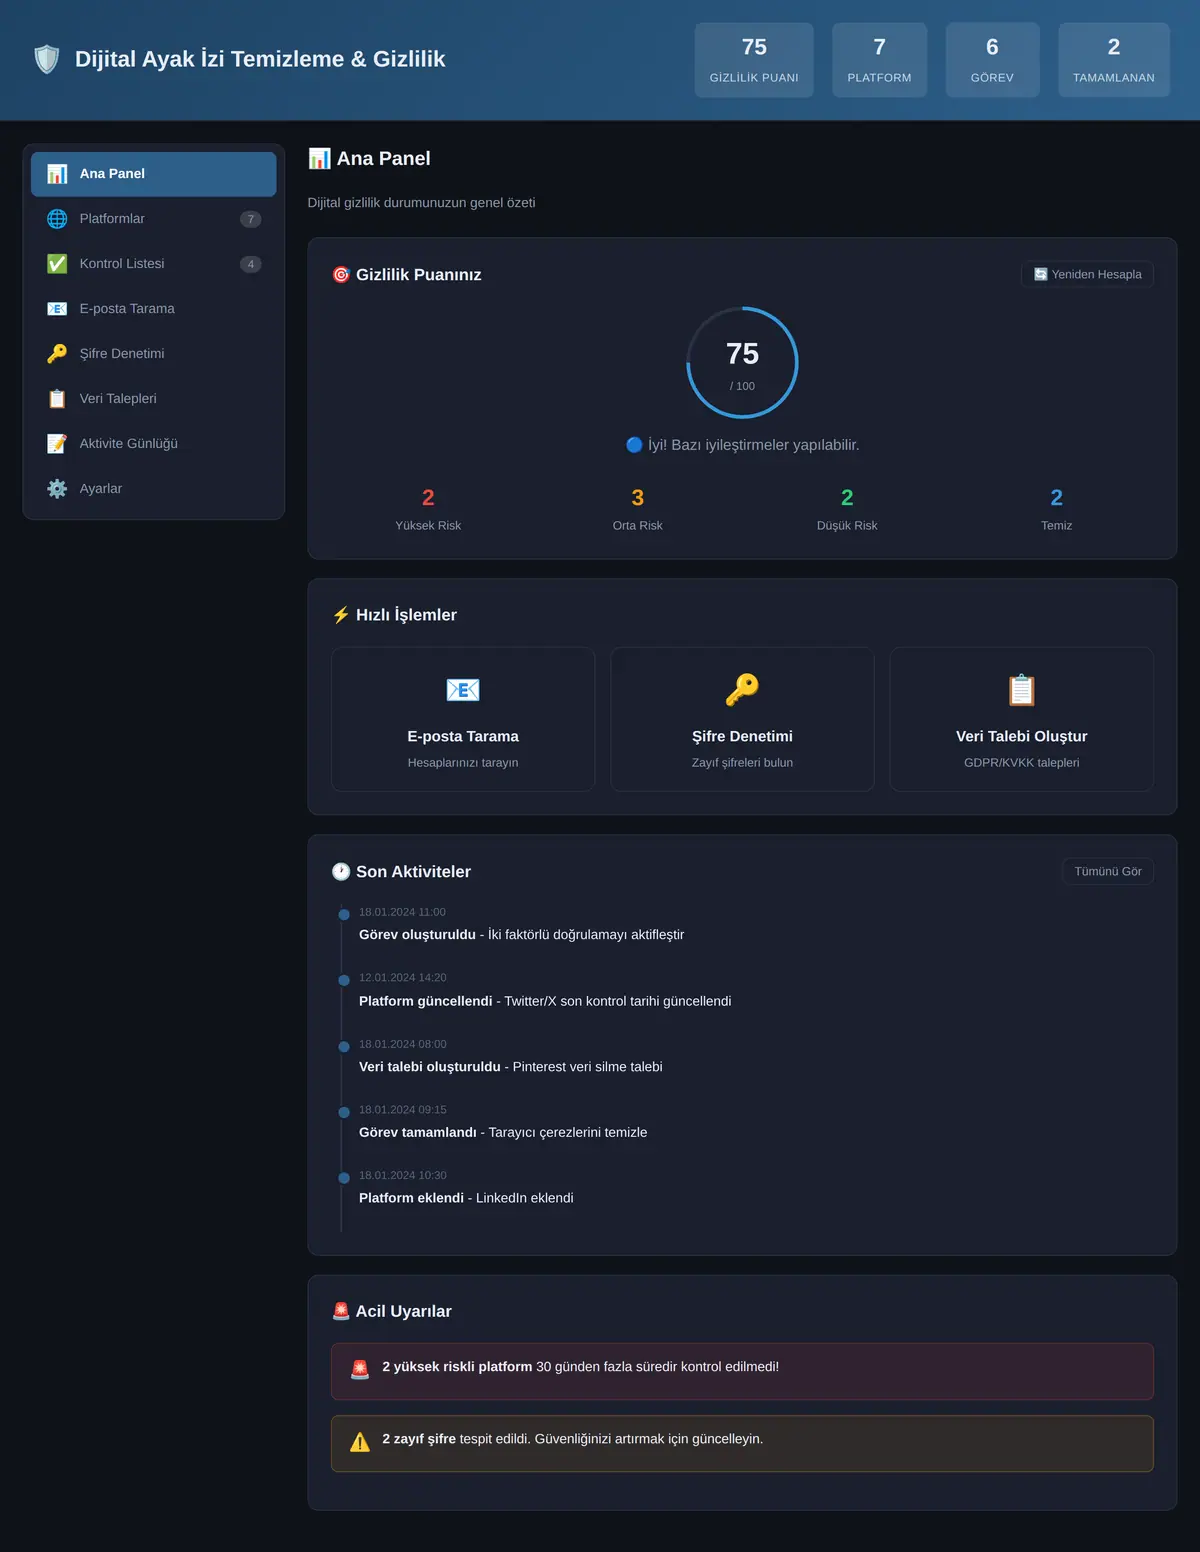
Task: Click the Görev count card showing 6
Action: pyautogui.click(x=992, y=60)
